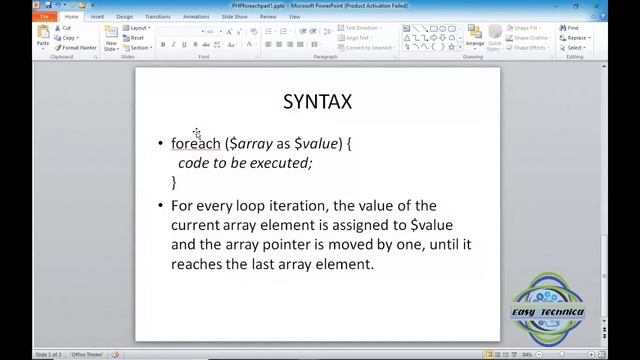Viewport: 640px width, 360px height.
Task: Click the zoom out minus button
Action: point(539,355)
